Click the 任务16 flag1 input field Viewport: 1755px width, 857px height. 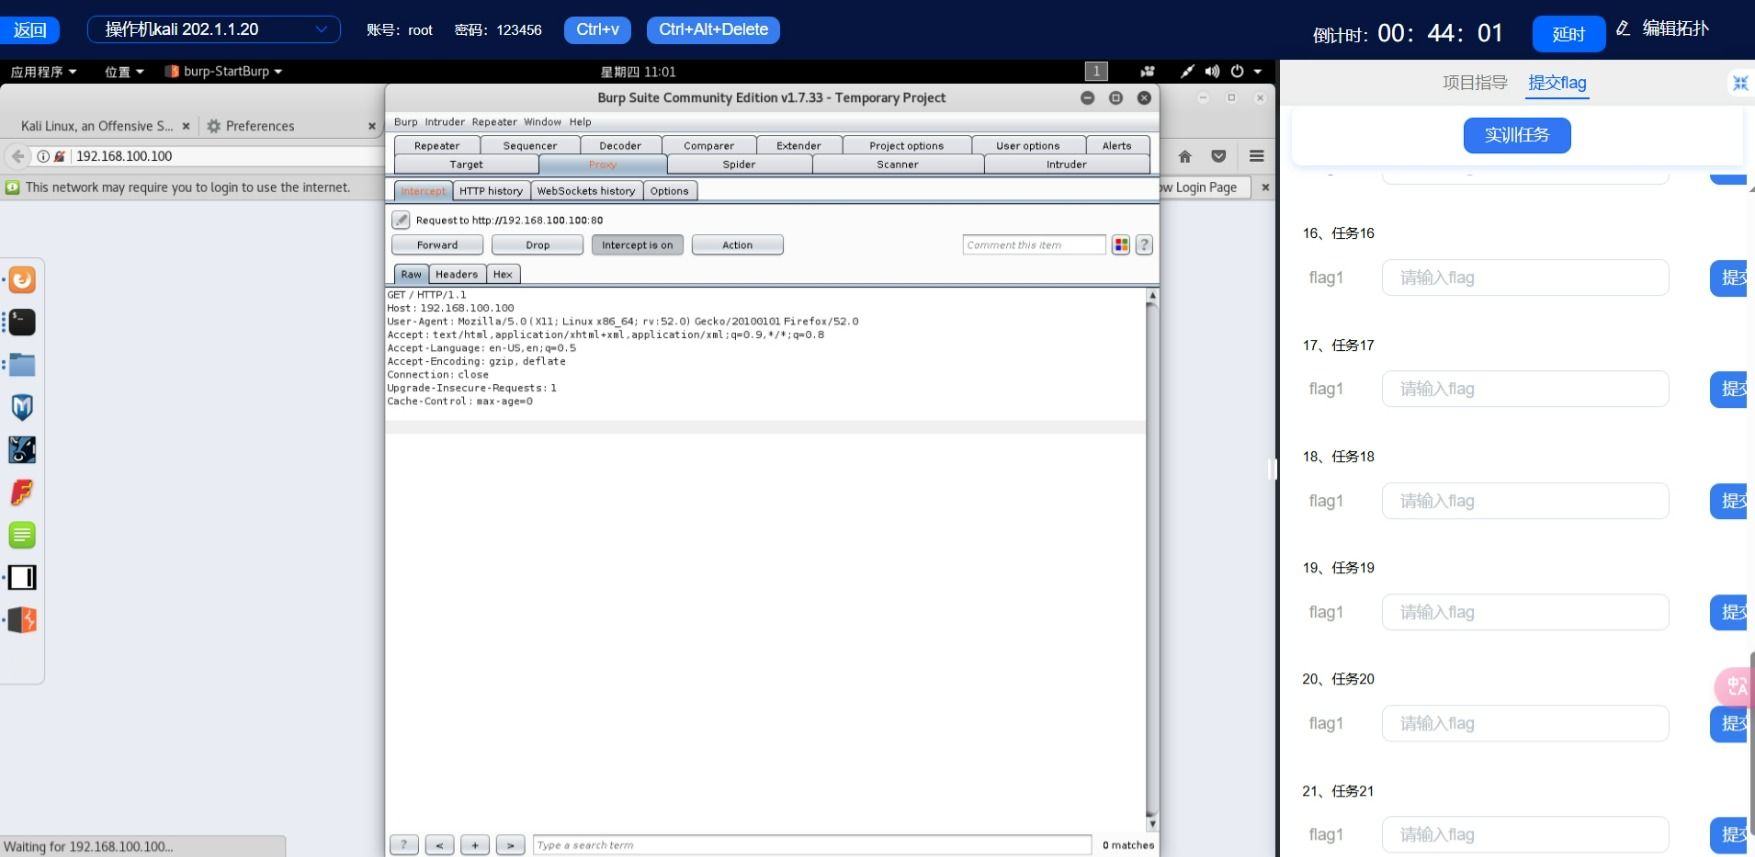click(x=1525, y=278)
